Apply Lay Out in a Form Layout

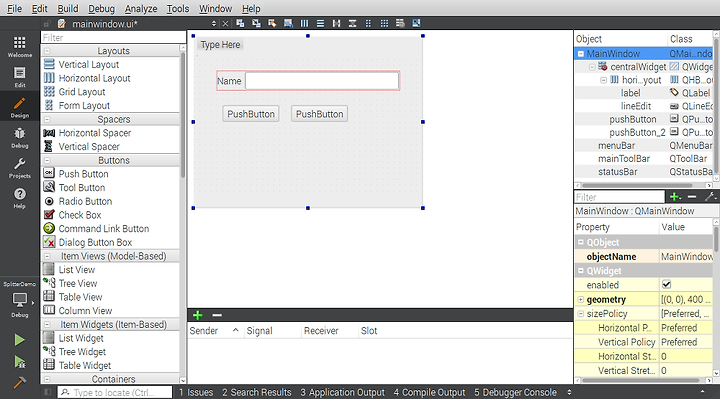[x=368, y=23]
